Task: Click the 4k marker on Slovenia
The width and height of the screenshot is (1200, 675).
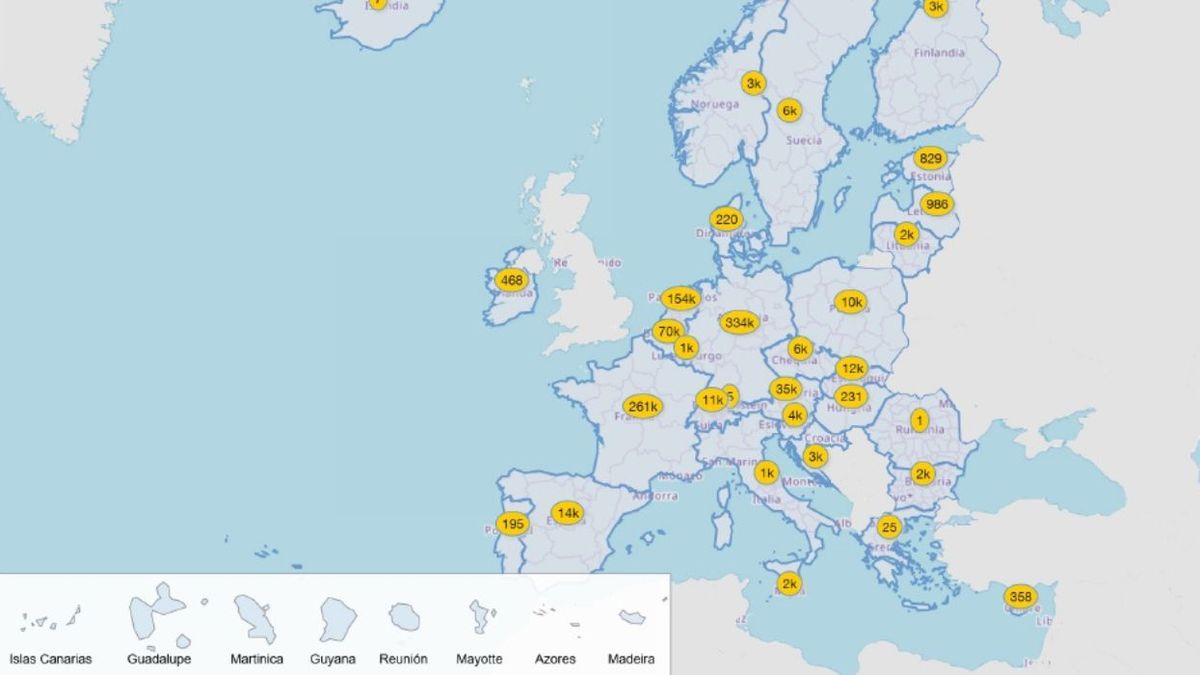Action: pos(795,415)
